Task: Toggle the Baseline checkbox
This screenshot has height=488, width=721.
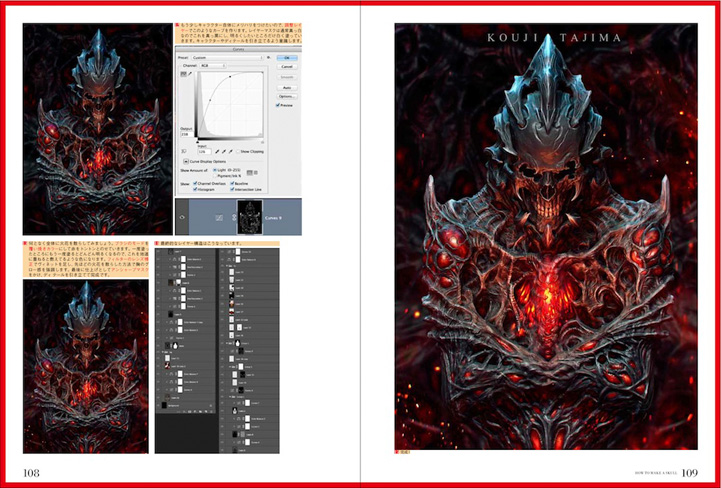Action: (x=232, y=184)
